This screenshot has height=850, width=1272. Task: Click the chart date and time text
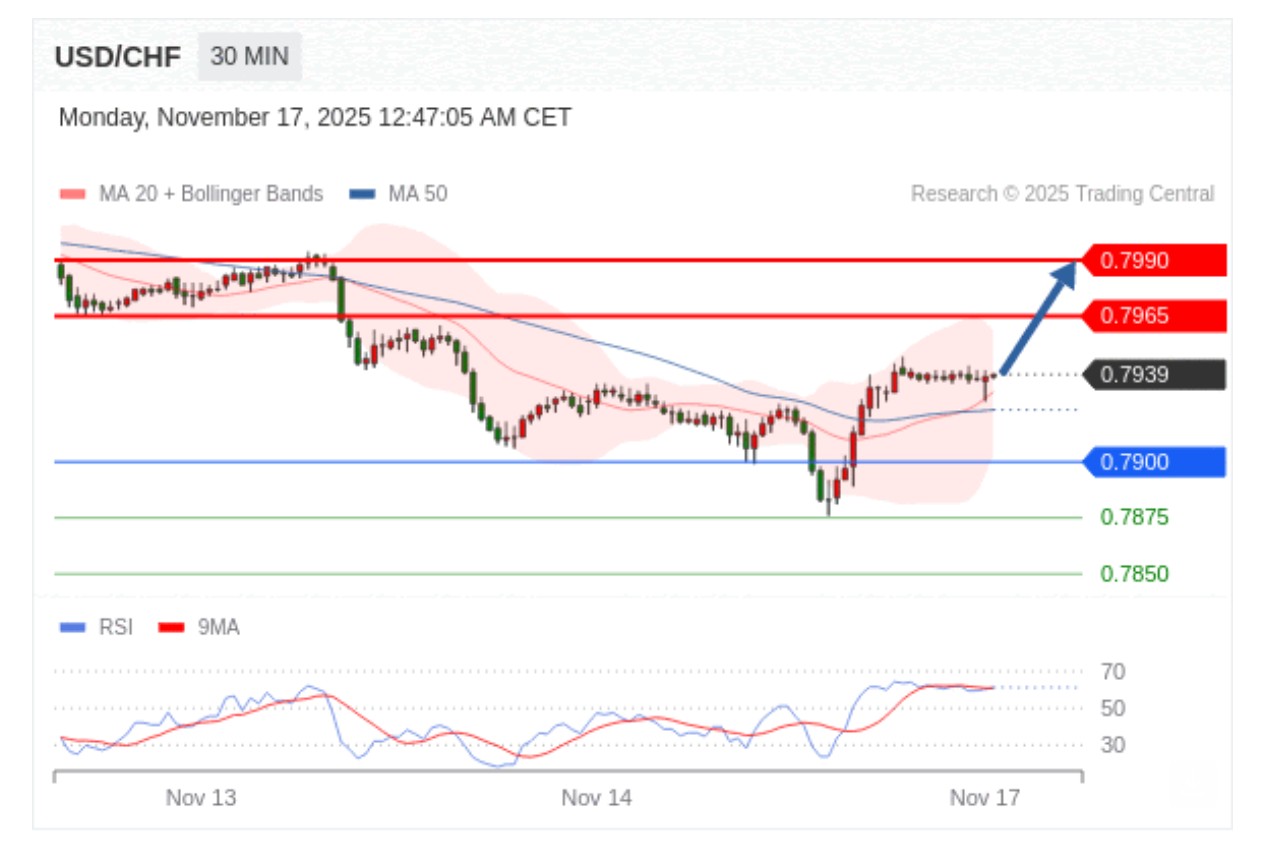pos(315,118)
